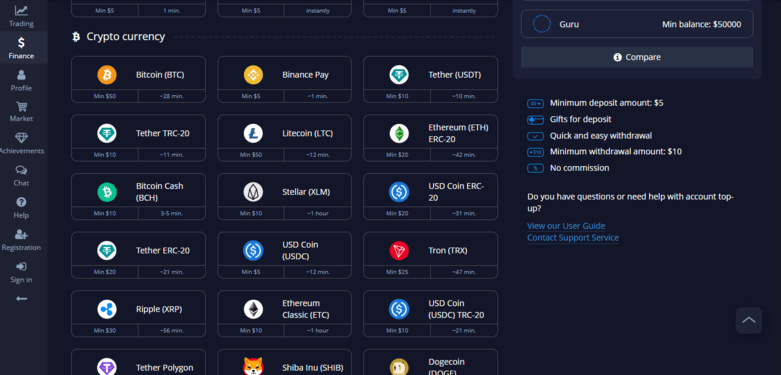781x375 pixels.
Task: Click the Bitcoin (BTC) label
Action: click(160, 75)
